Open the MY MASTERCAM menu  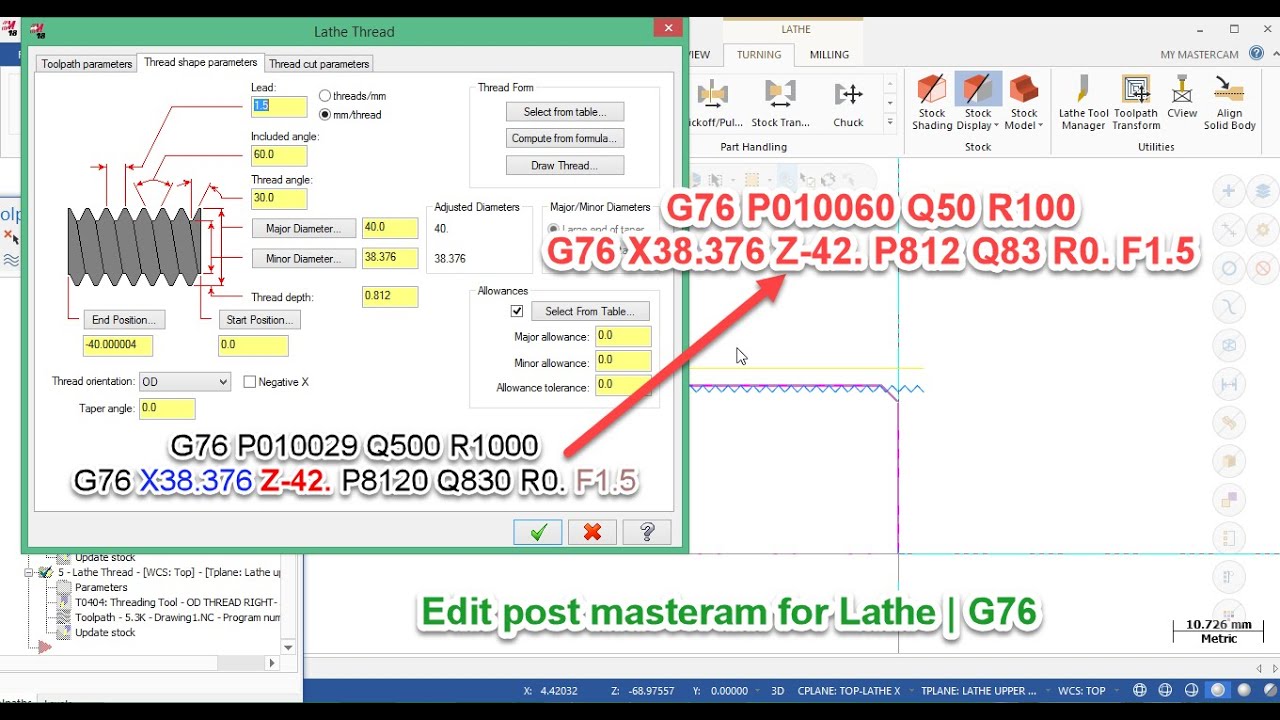click(x=1199, y=55)
